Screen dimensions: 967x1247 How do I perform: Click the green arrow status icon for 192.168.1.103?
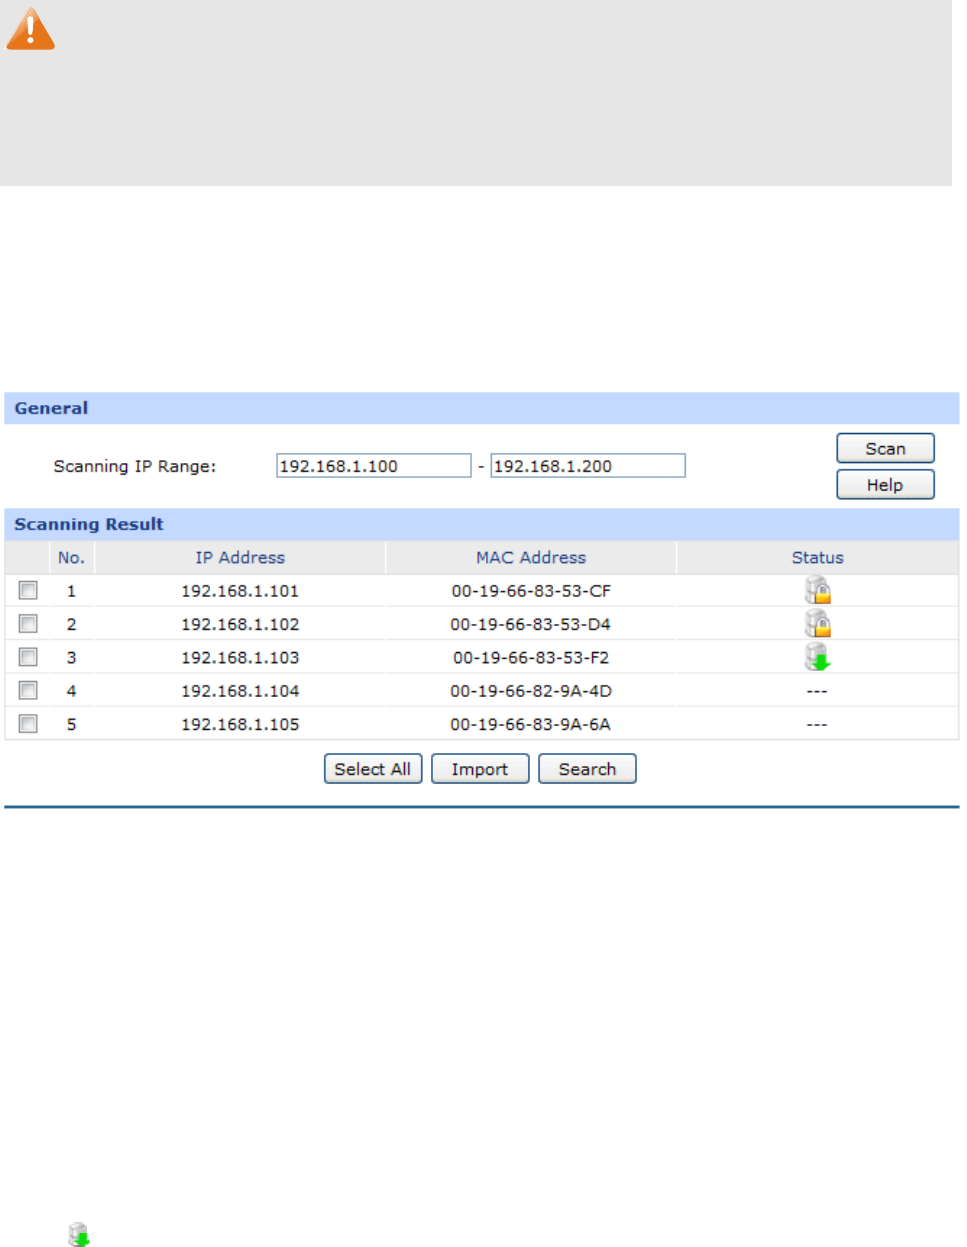tap(818, 657)
